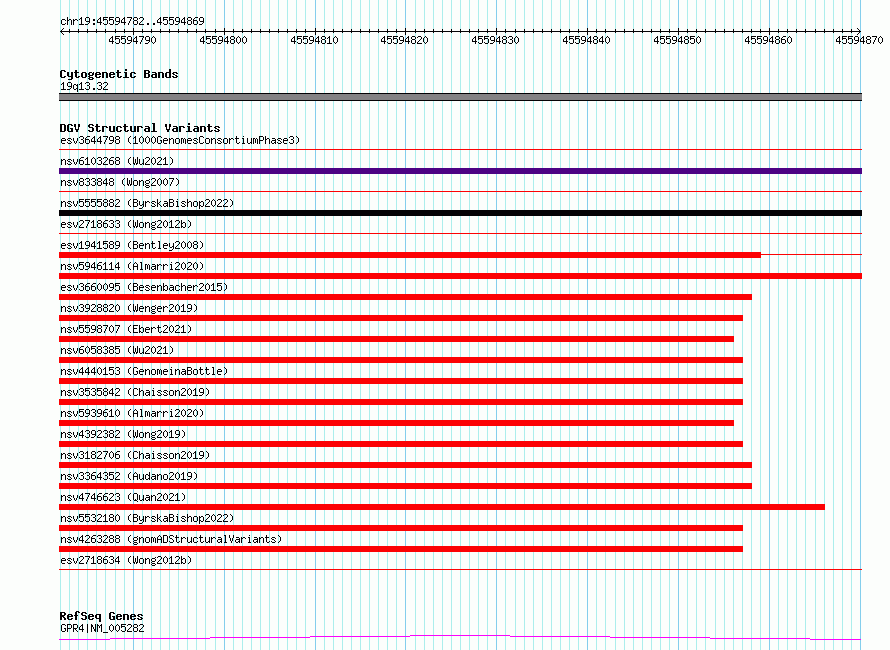Click the magenta GPR4 gene line
This screenshot has height=650, width=890.
pyautogui.click(x=460, y=638)
